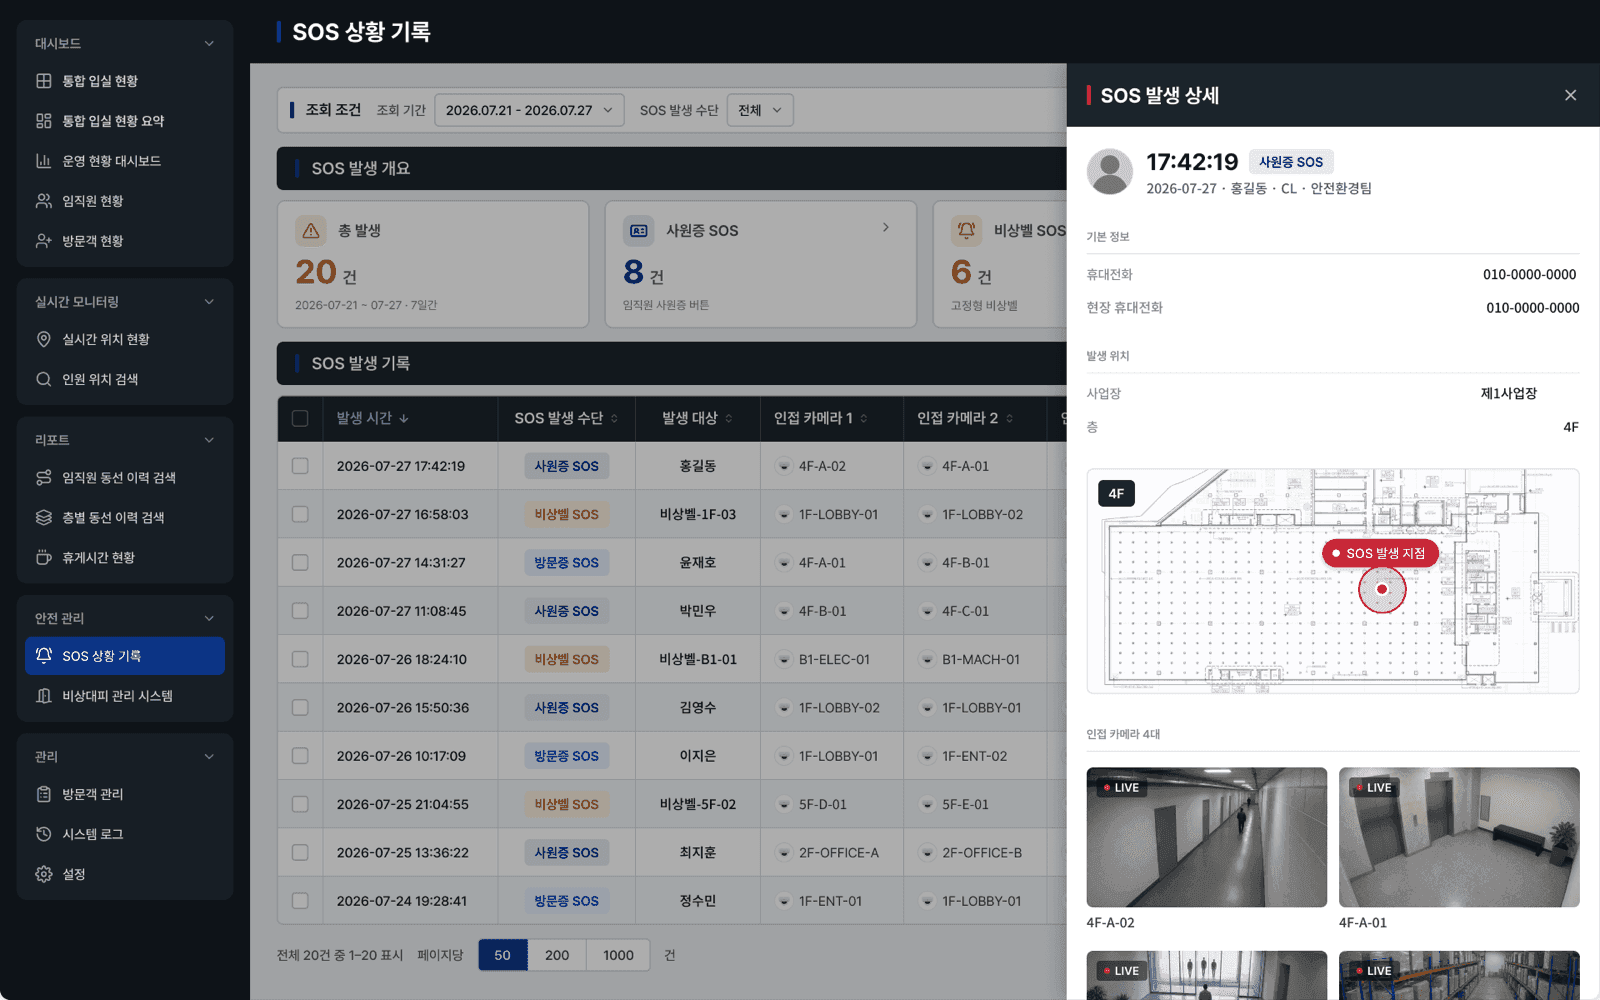Go to 비상대피 관리 시스템 page
Screen dimensions: 1600x1000
[125, 696]
